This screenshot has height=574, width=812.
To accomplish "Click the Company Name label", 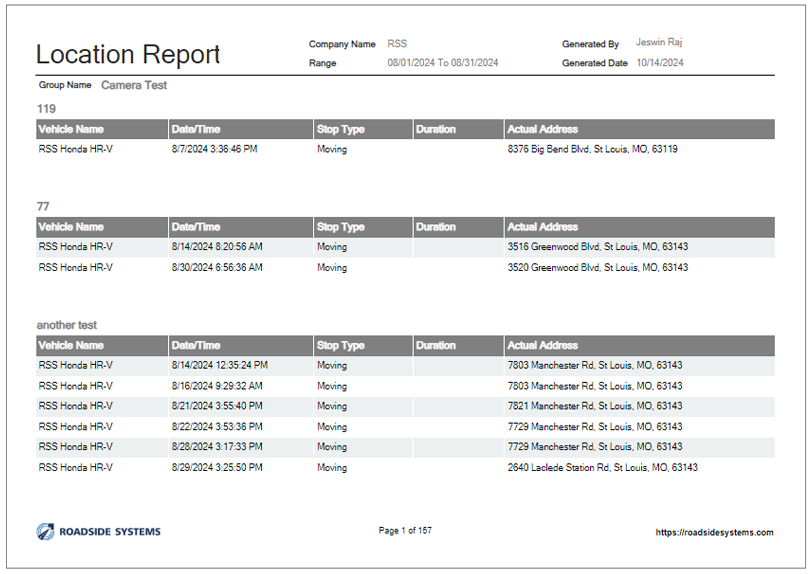I will pos(342,44).
